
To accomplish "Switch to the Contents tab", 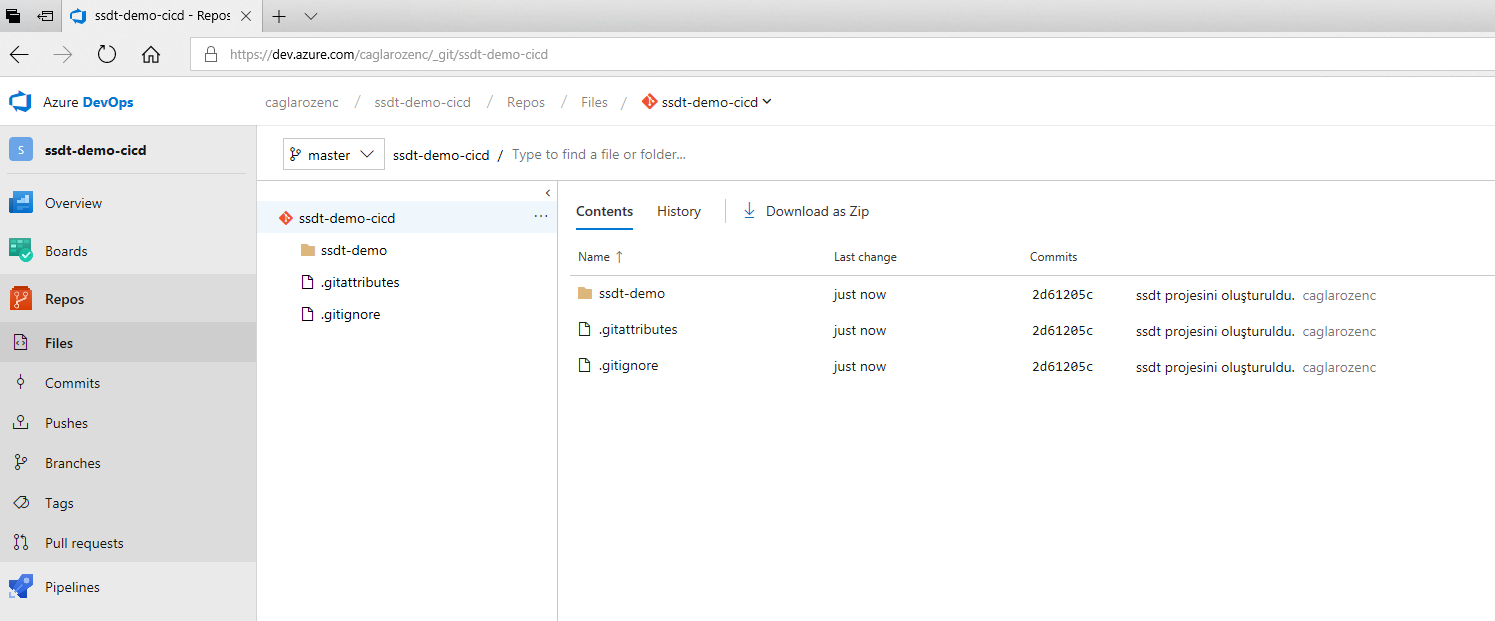I will pyautogui.click(x=604, y=211).
